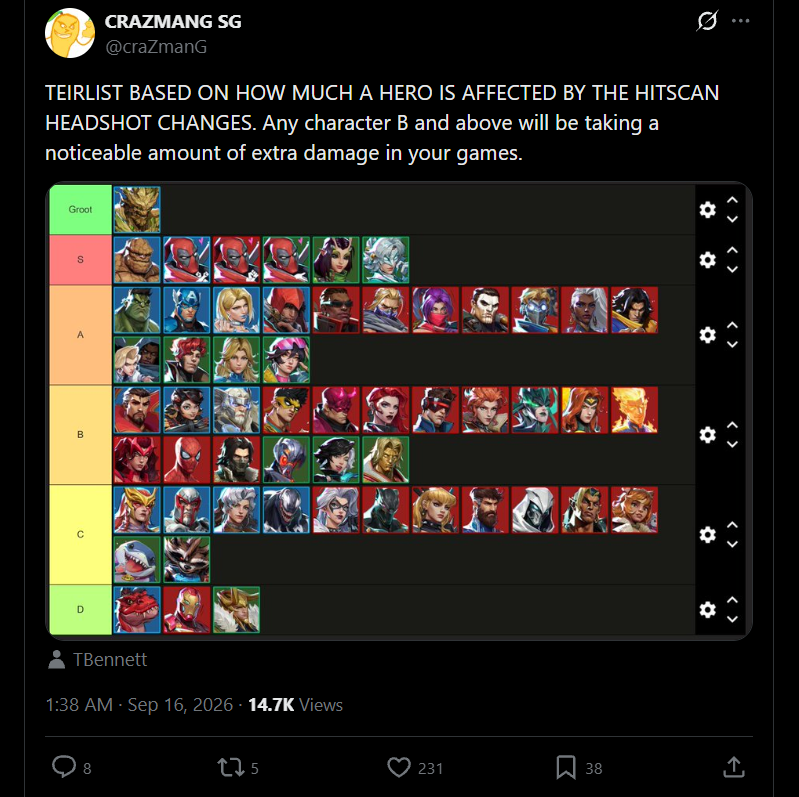
Task: Move the C tier row up
Action: (x=732, y=525)
